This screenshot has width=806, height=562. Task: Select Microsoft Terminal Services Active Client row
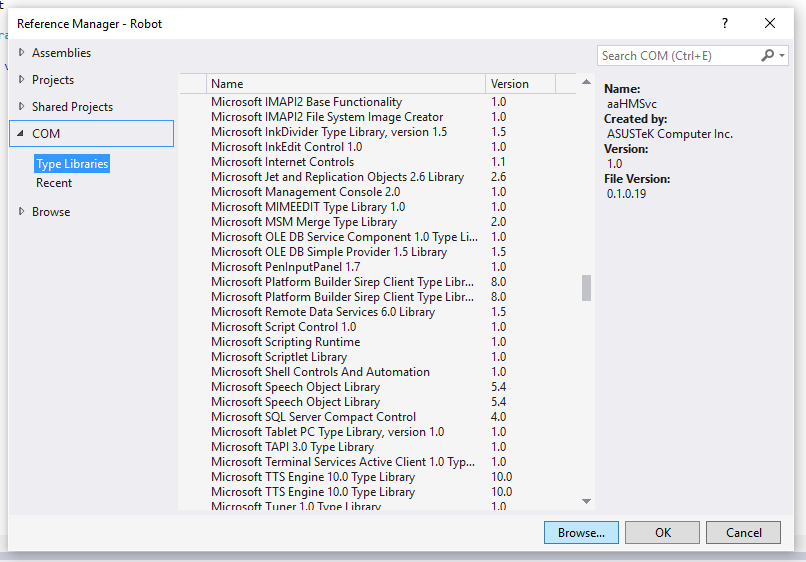point(378,462)
